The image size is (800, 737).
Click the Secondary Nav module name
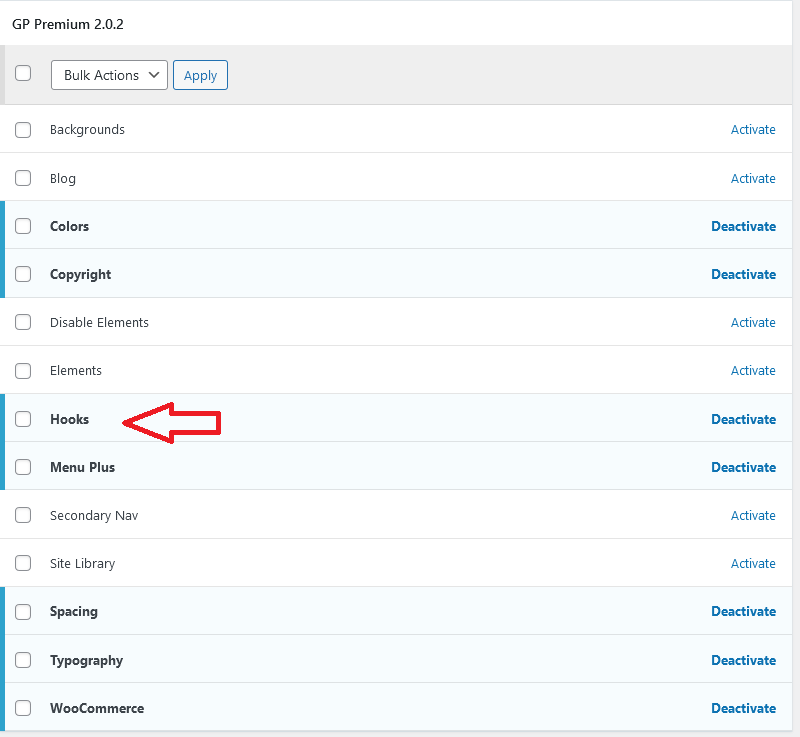(x=94, y=515)
